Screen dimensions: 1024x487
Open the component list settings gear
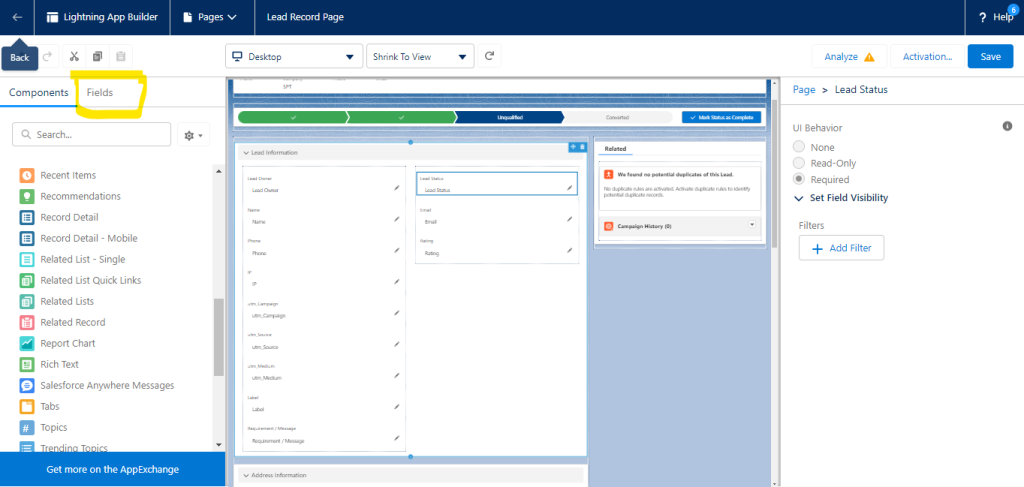(x=193, y=135)
